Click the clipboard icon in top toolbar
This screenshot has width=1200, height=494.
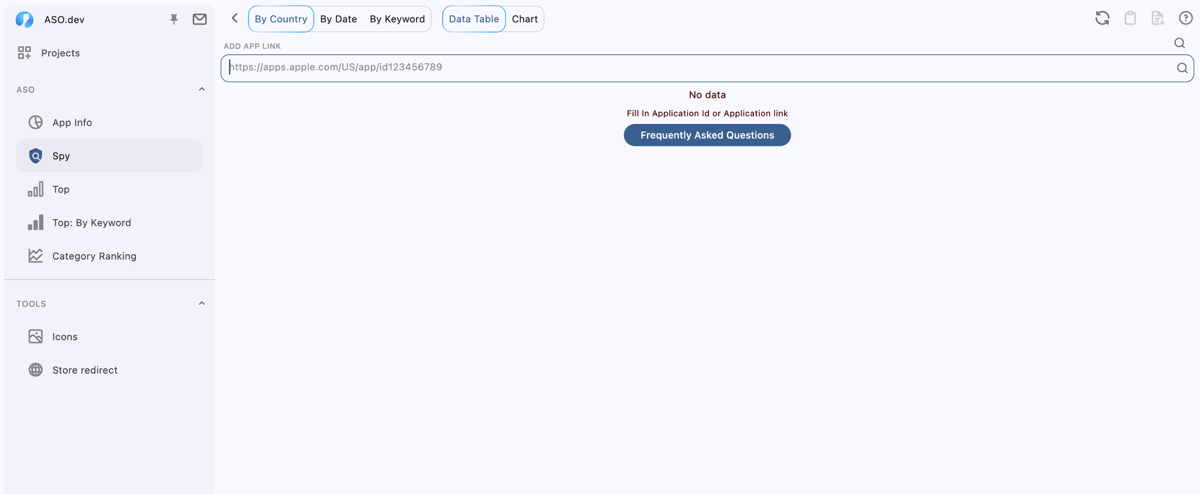coord(1130,18)
